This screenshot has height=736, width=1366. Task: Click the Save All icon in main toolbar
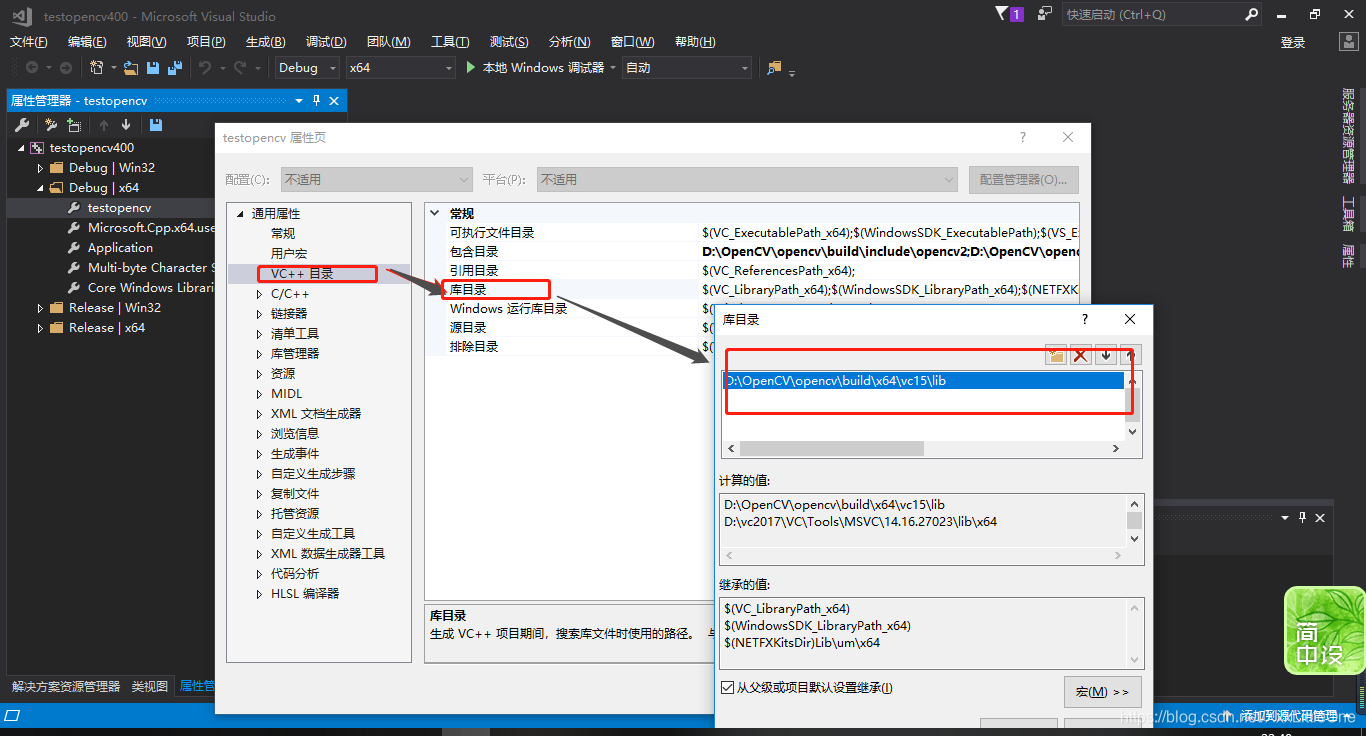175,68
